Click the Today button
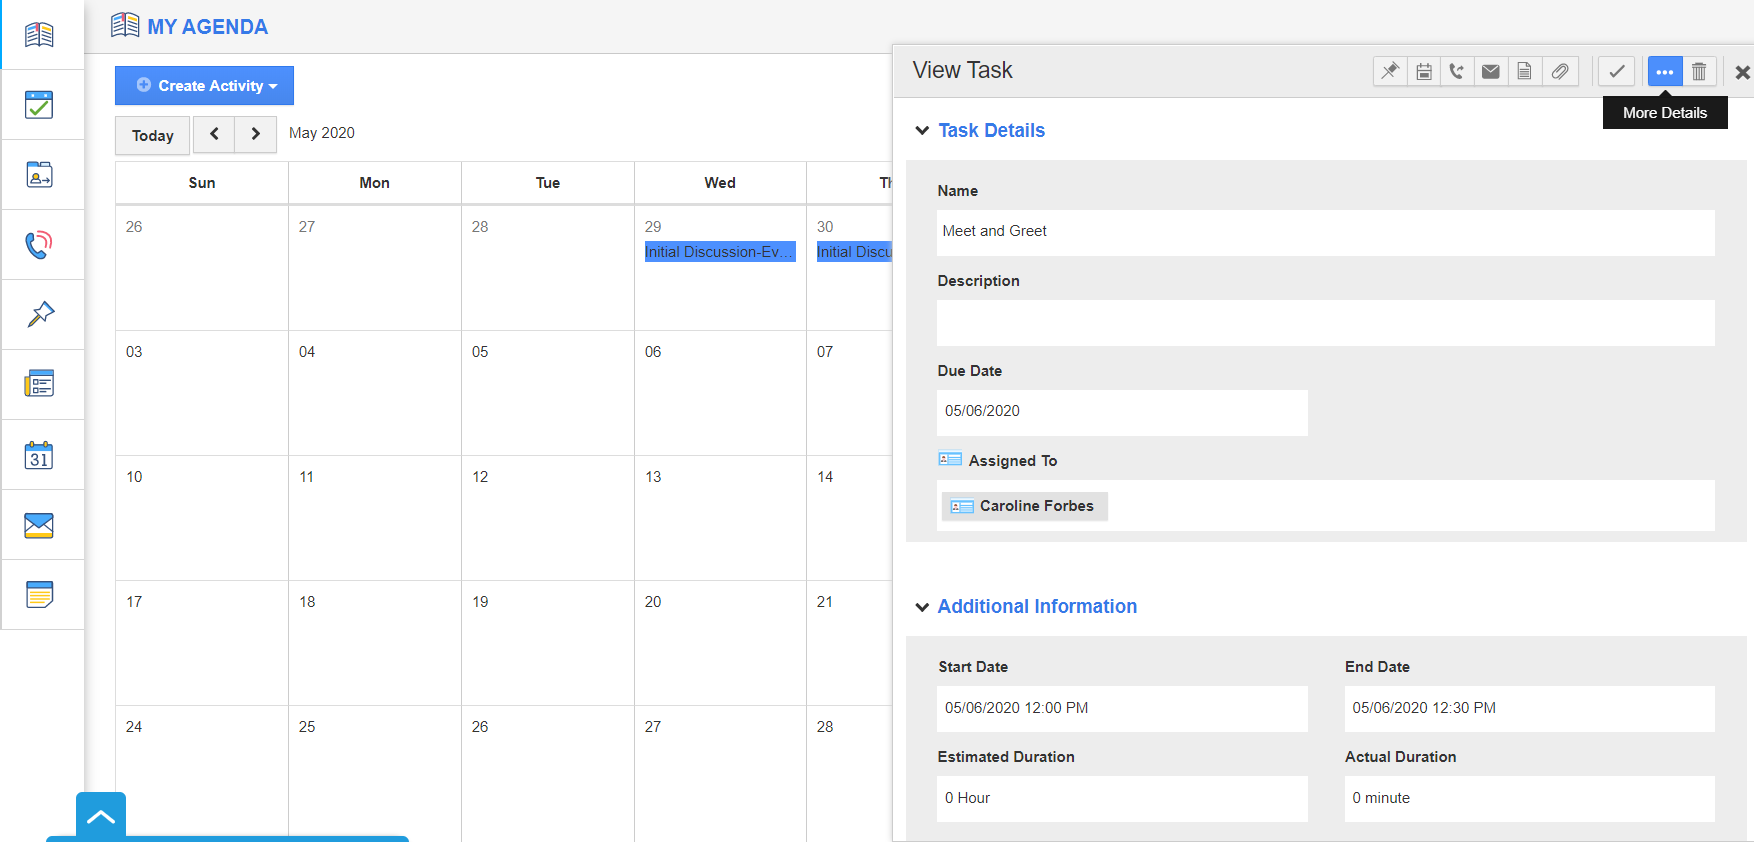1754x842 pixels. click(152, 135)
